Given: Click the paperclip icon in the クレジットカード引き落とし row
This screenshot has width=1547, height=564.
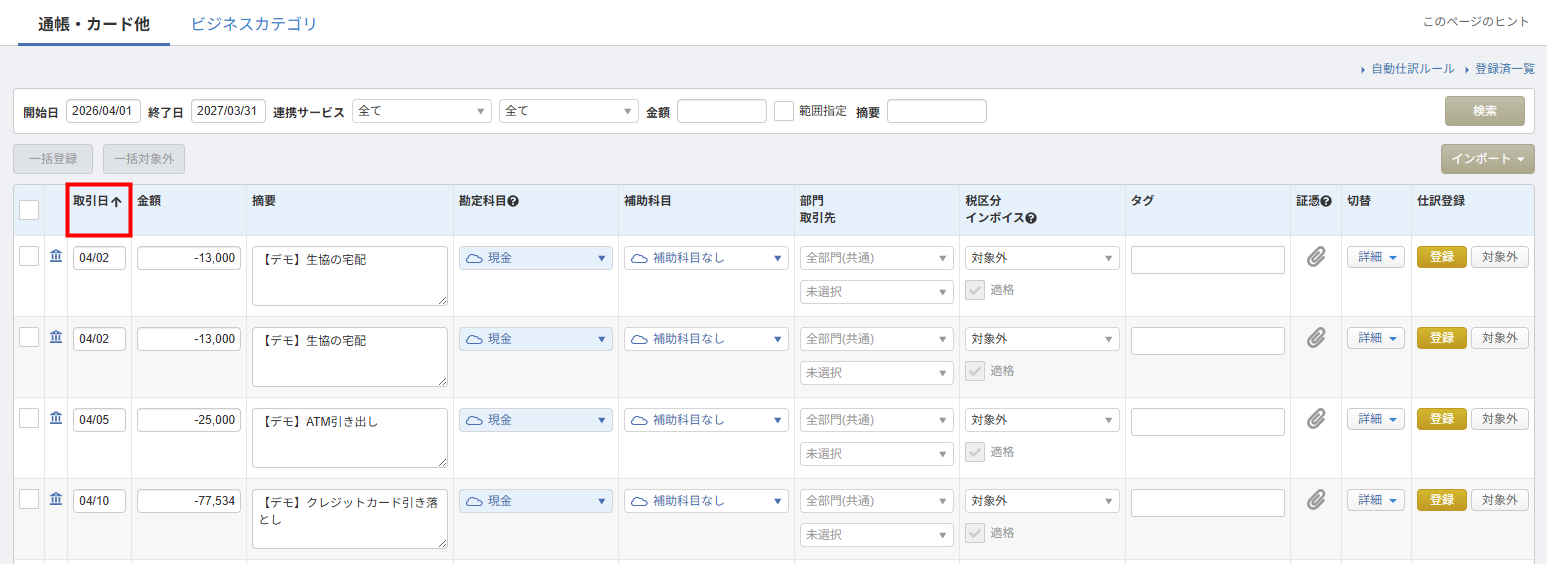Looking at the screenshot, I should [x=1316, y=499].
